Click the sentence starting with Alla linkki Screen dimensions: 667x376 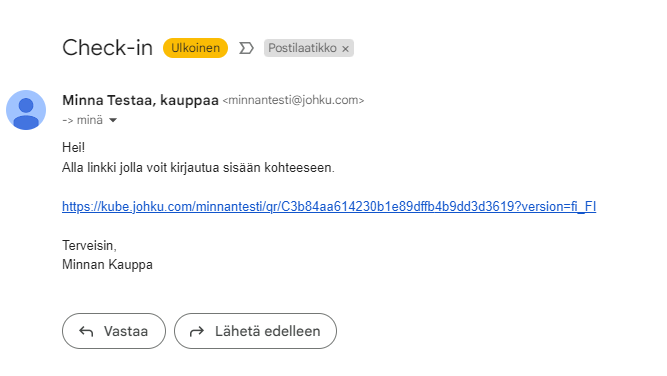[198, 168]
